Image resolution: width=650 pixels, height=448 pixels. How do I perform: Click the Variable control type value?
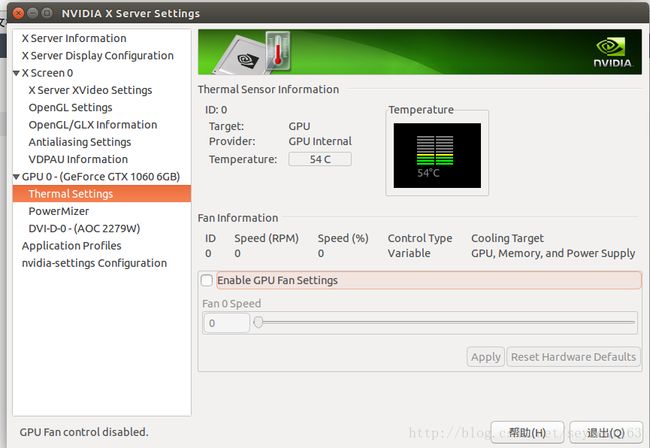(409, 253)
